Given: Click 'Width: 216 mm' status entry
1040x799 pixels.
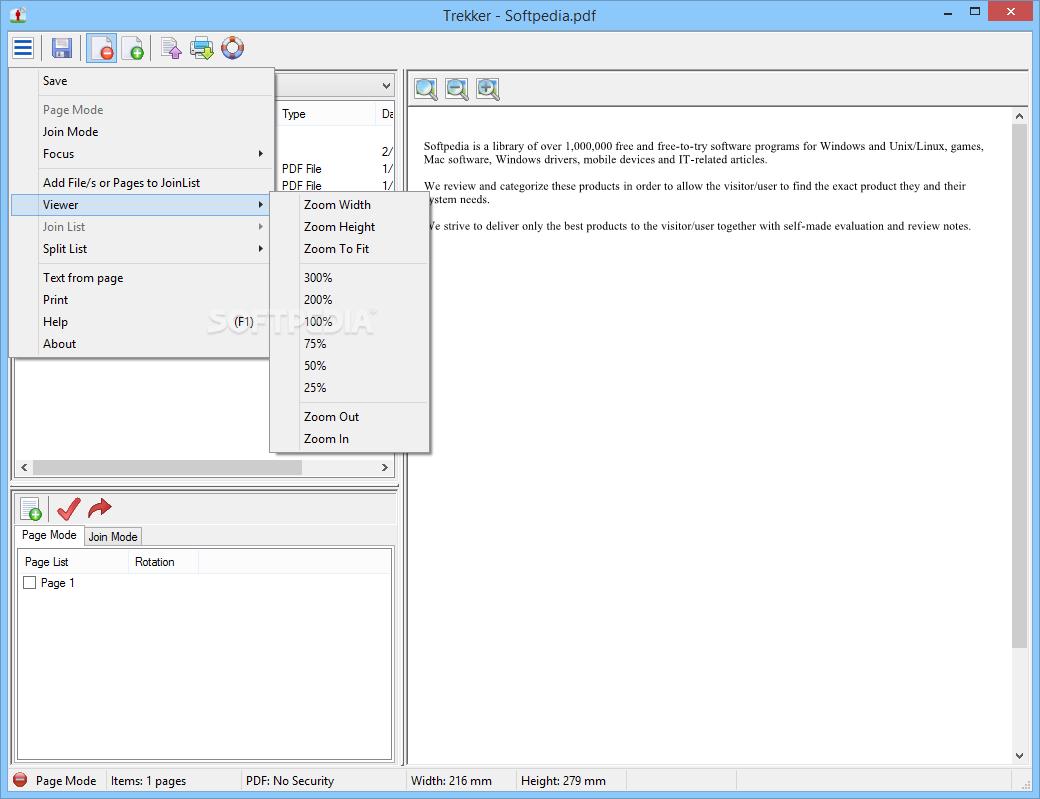Looking at the screenshot, I should pyautogui.click(x=452, y=780).
